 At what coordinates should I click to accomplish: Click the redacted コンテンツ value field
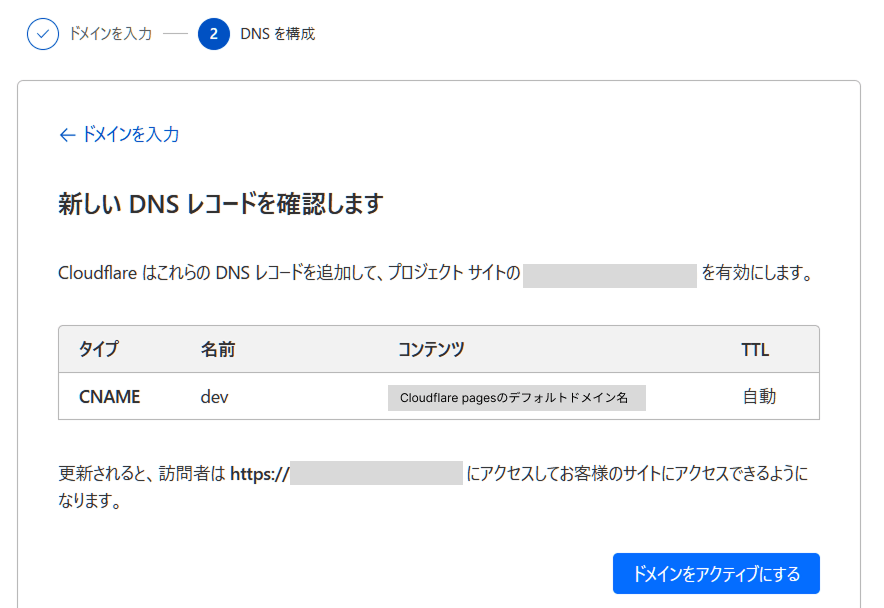518,397
